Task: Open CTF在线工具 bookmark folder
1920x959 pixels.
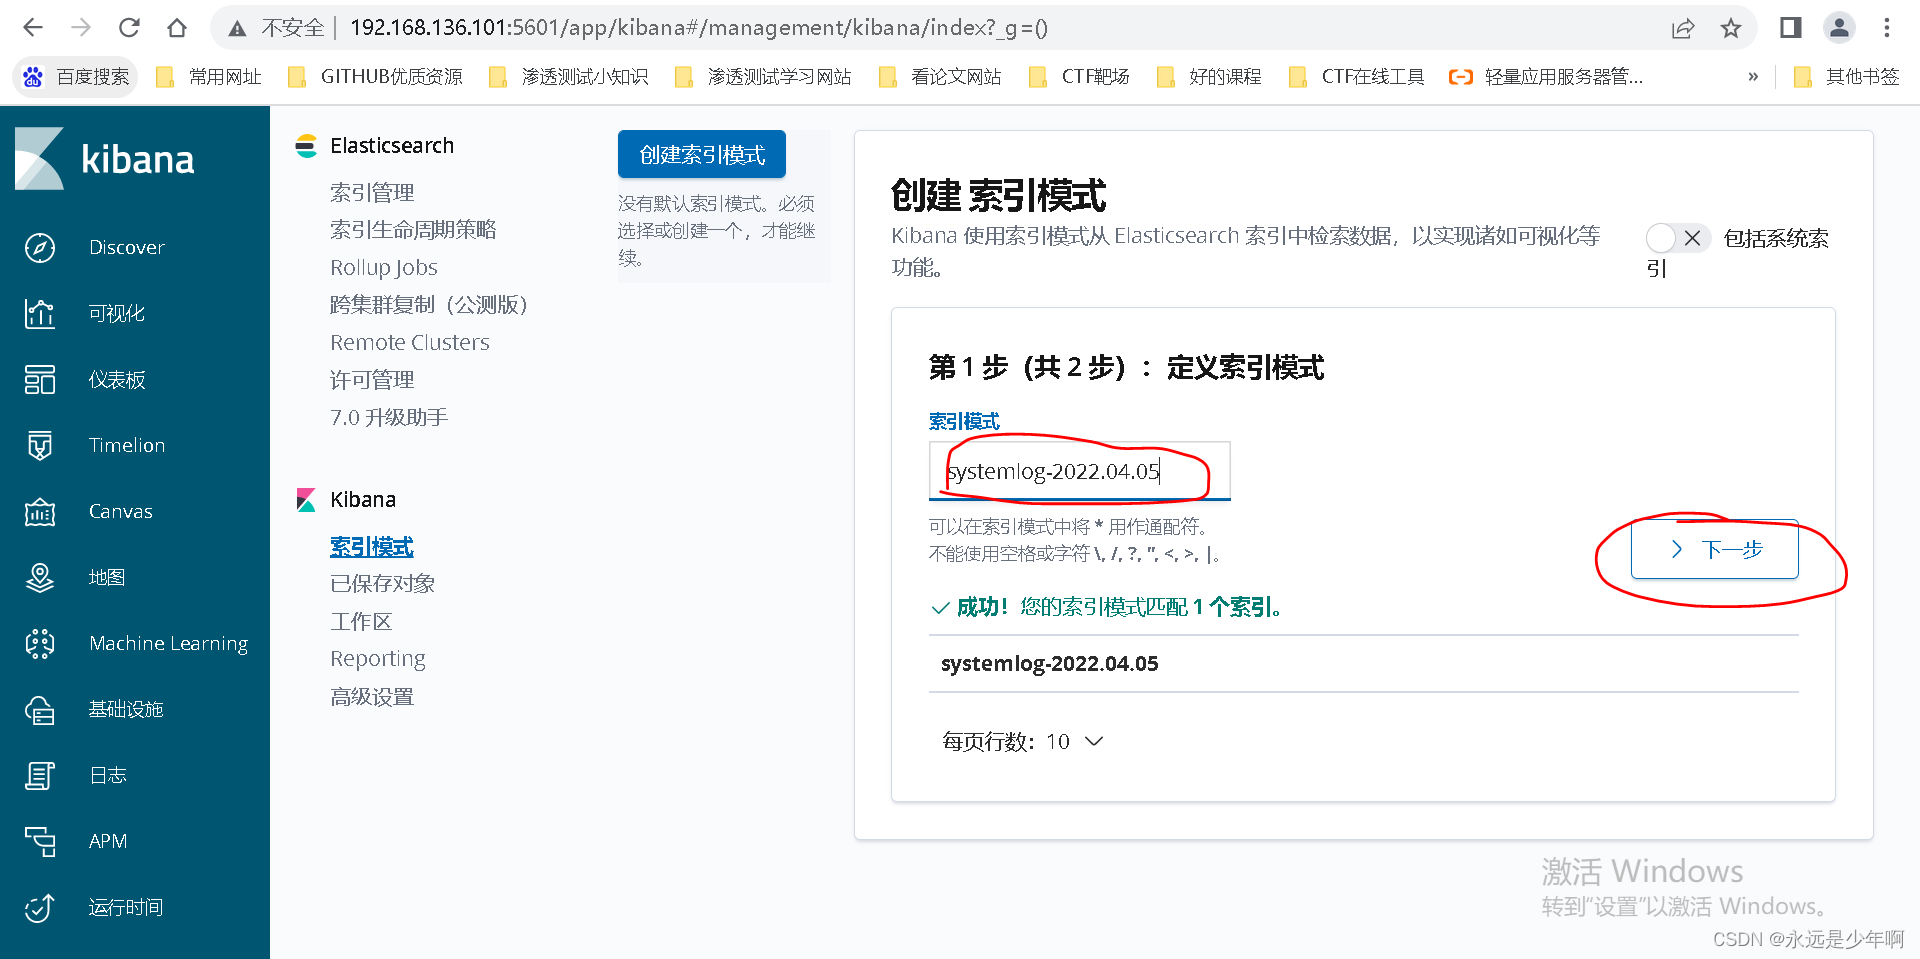Action: tap(1356, 77)
